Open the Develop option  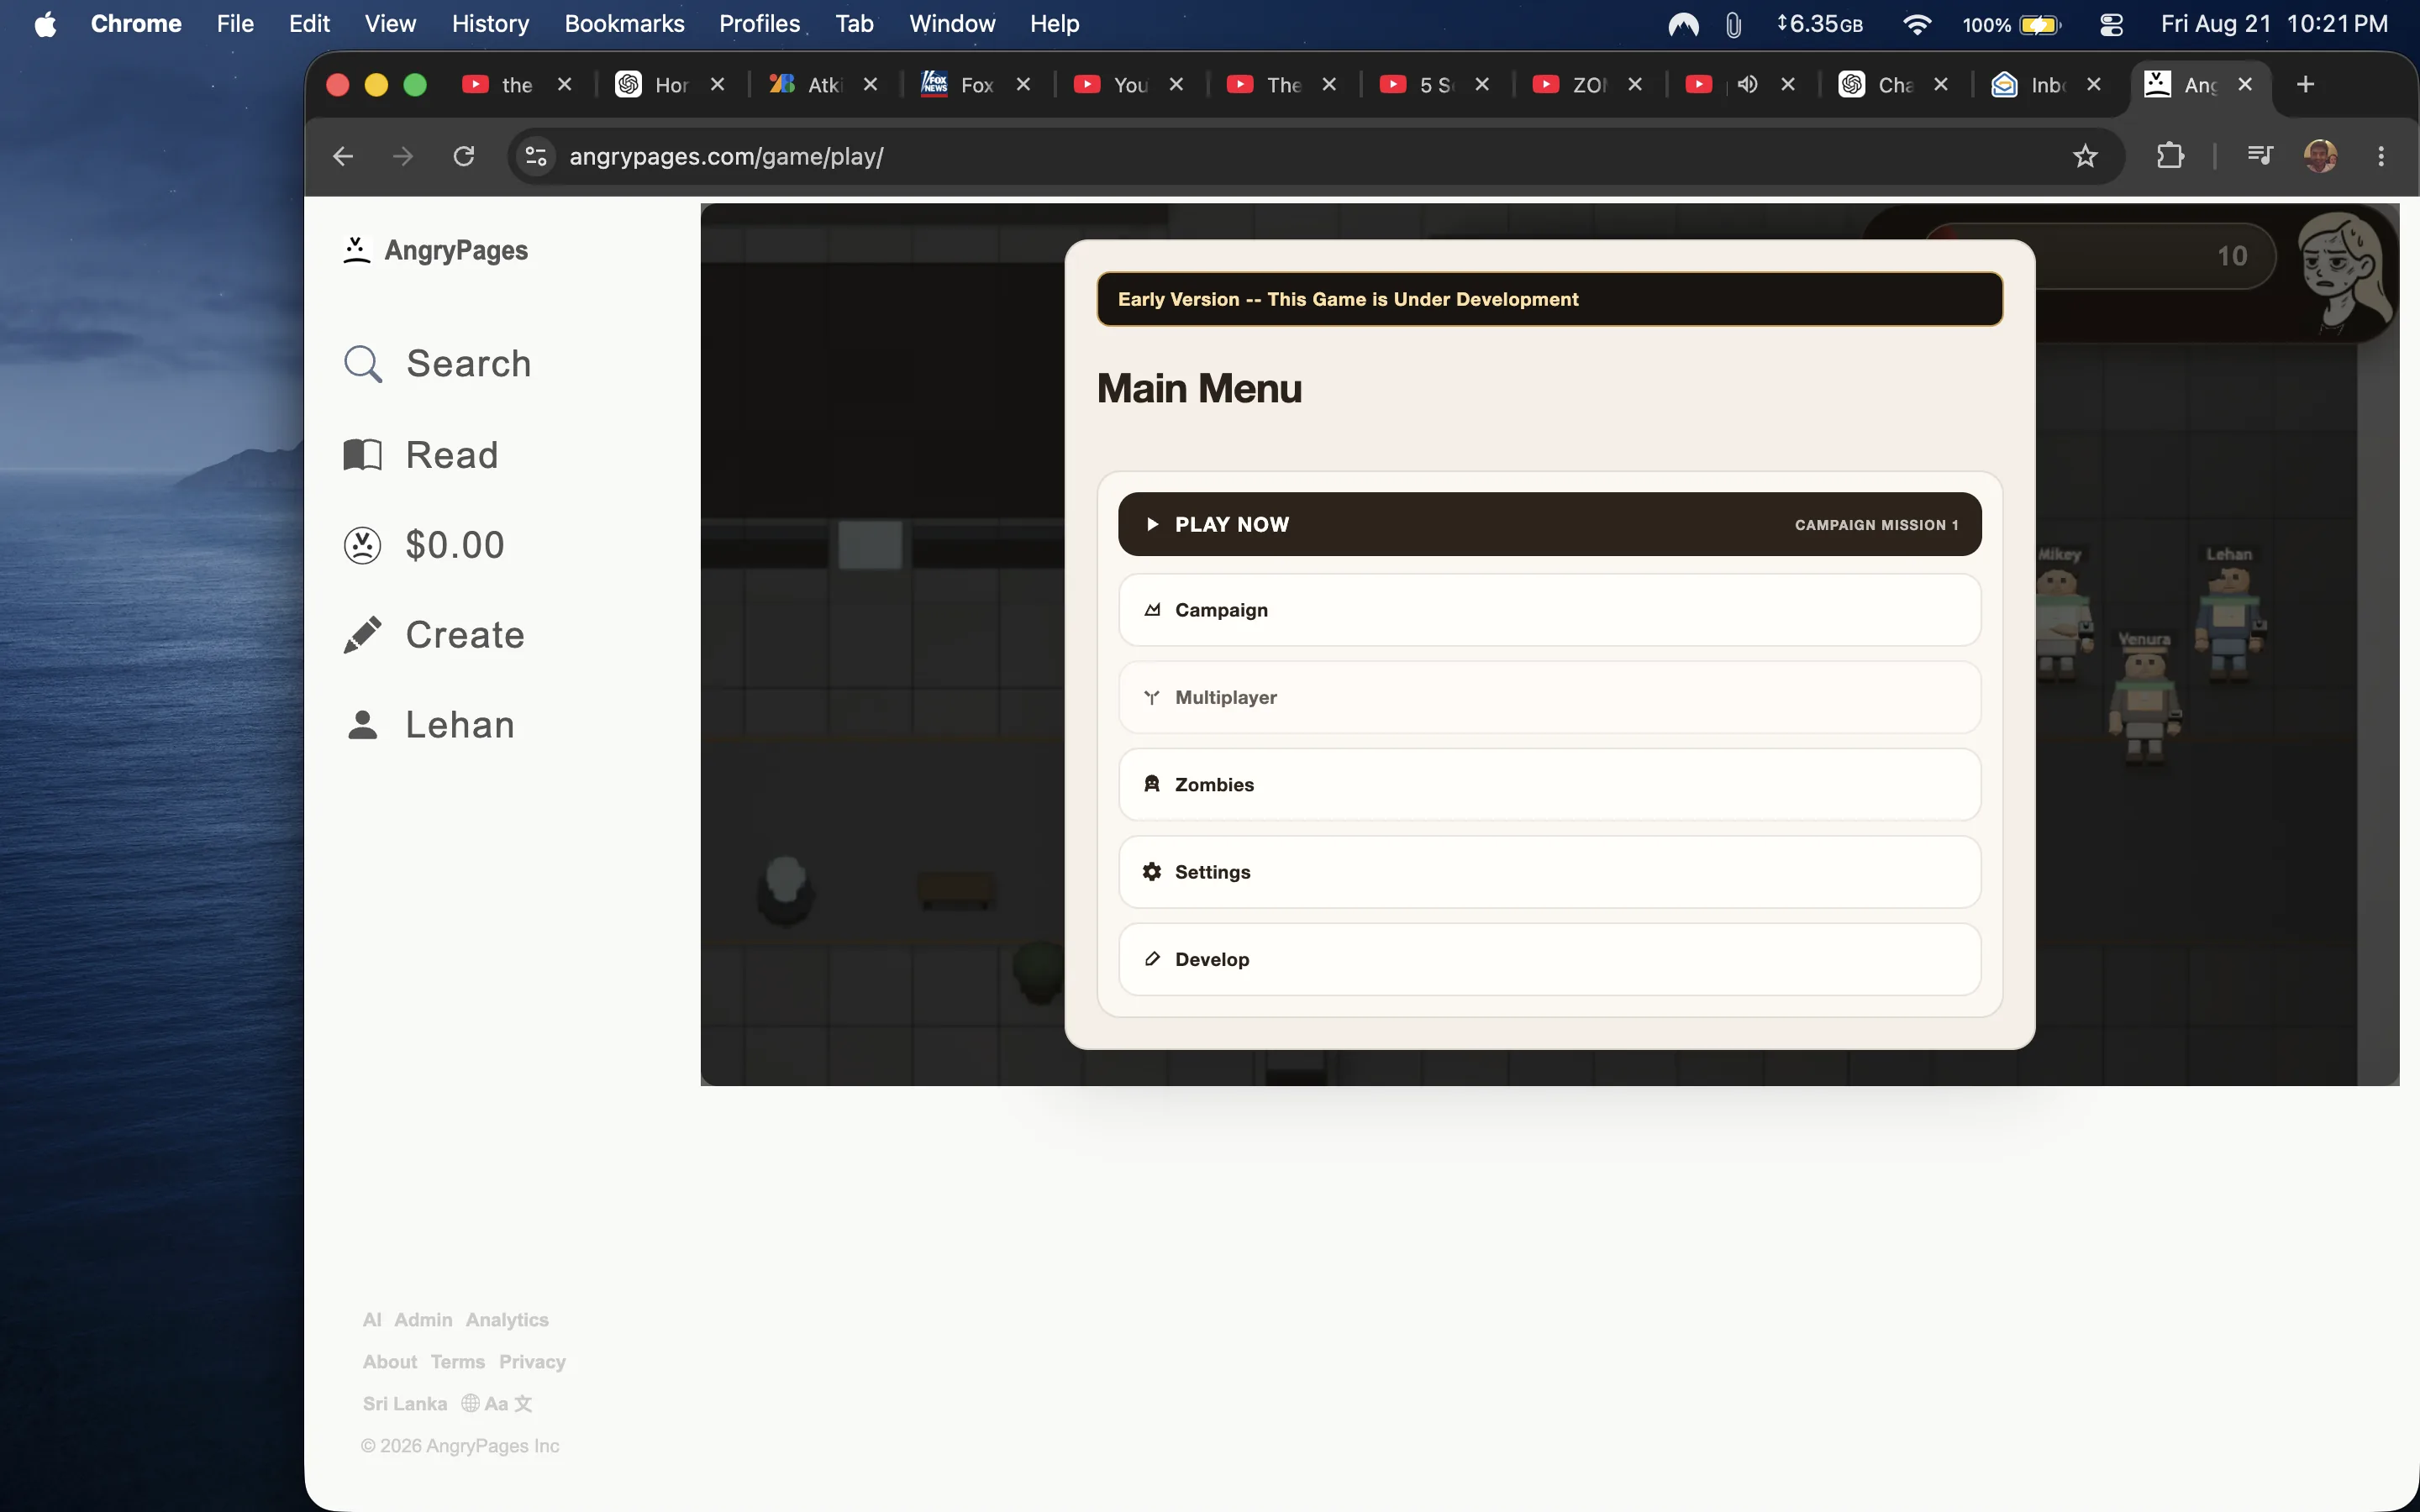(x=1549, y=960)
